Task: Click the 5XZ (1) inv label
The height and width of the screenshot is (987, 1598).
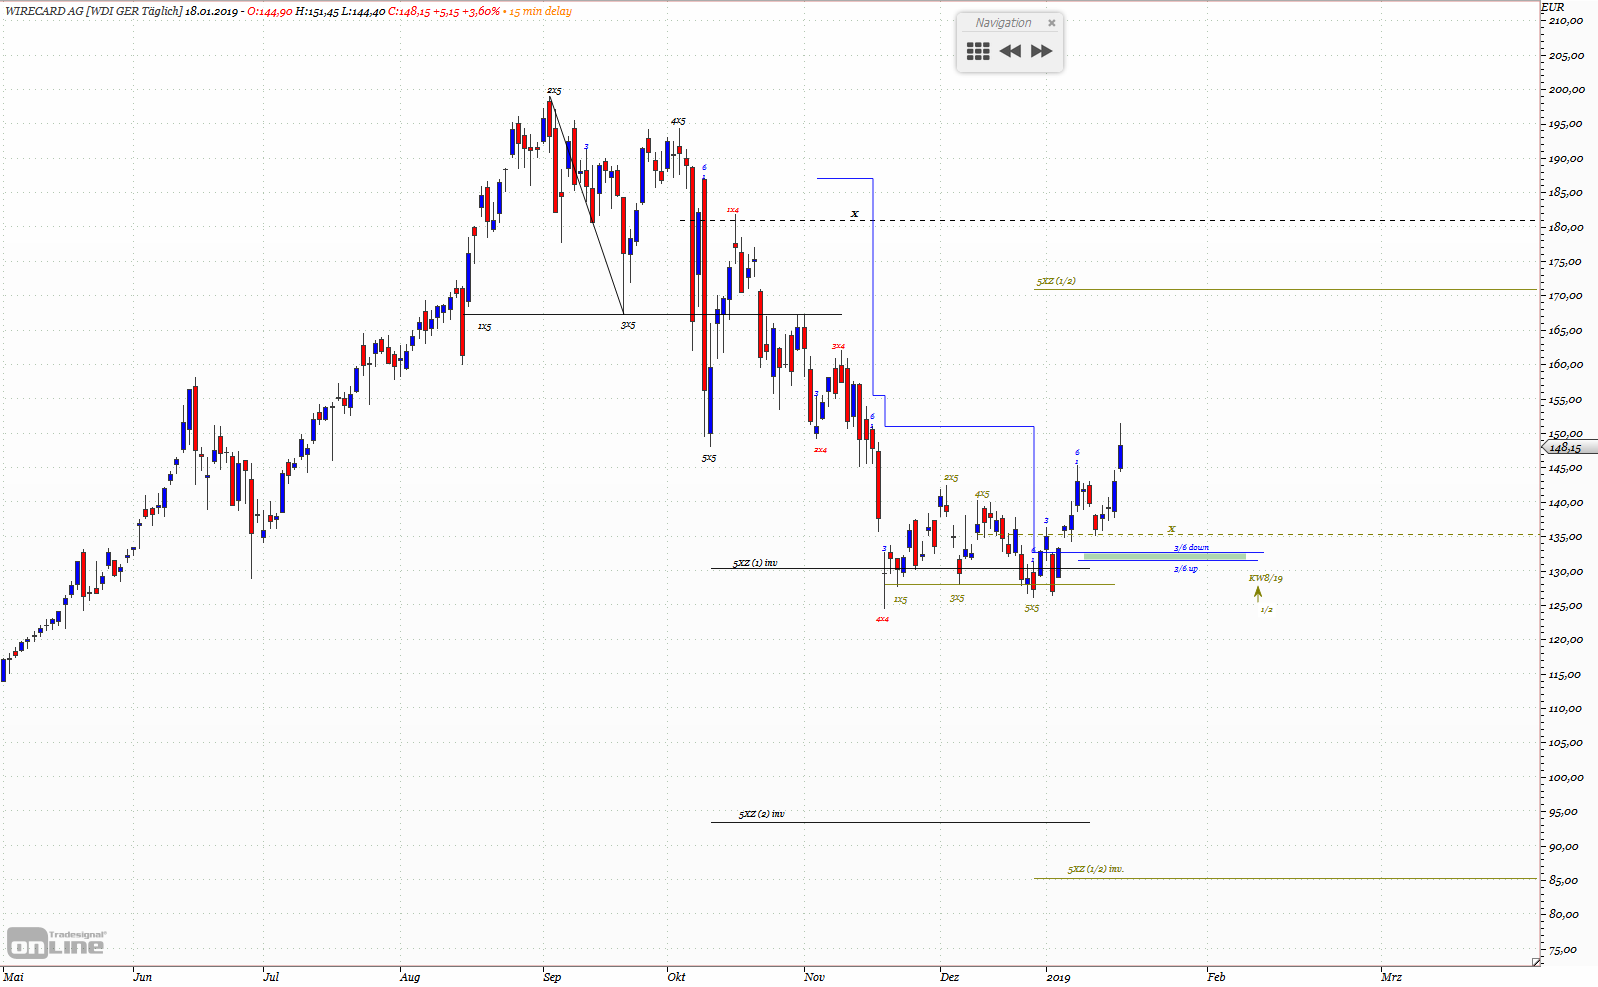Action: [755, 563]
